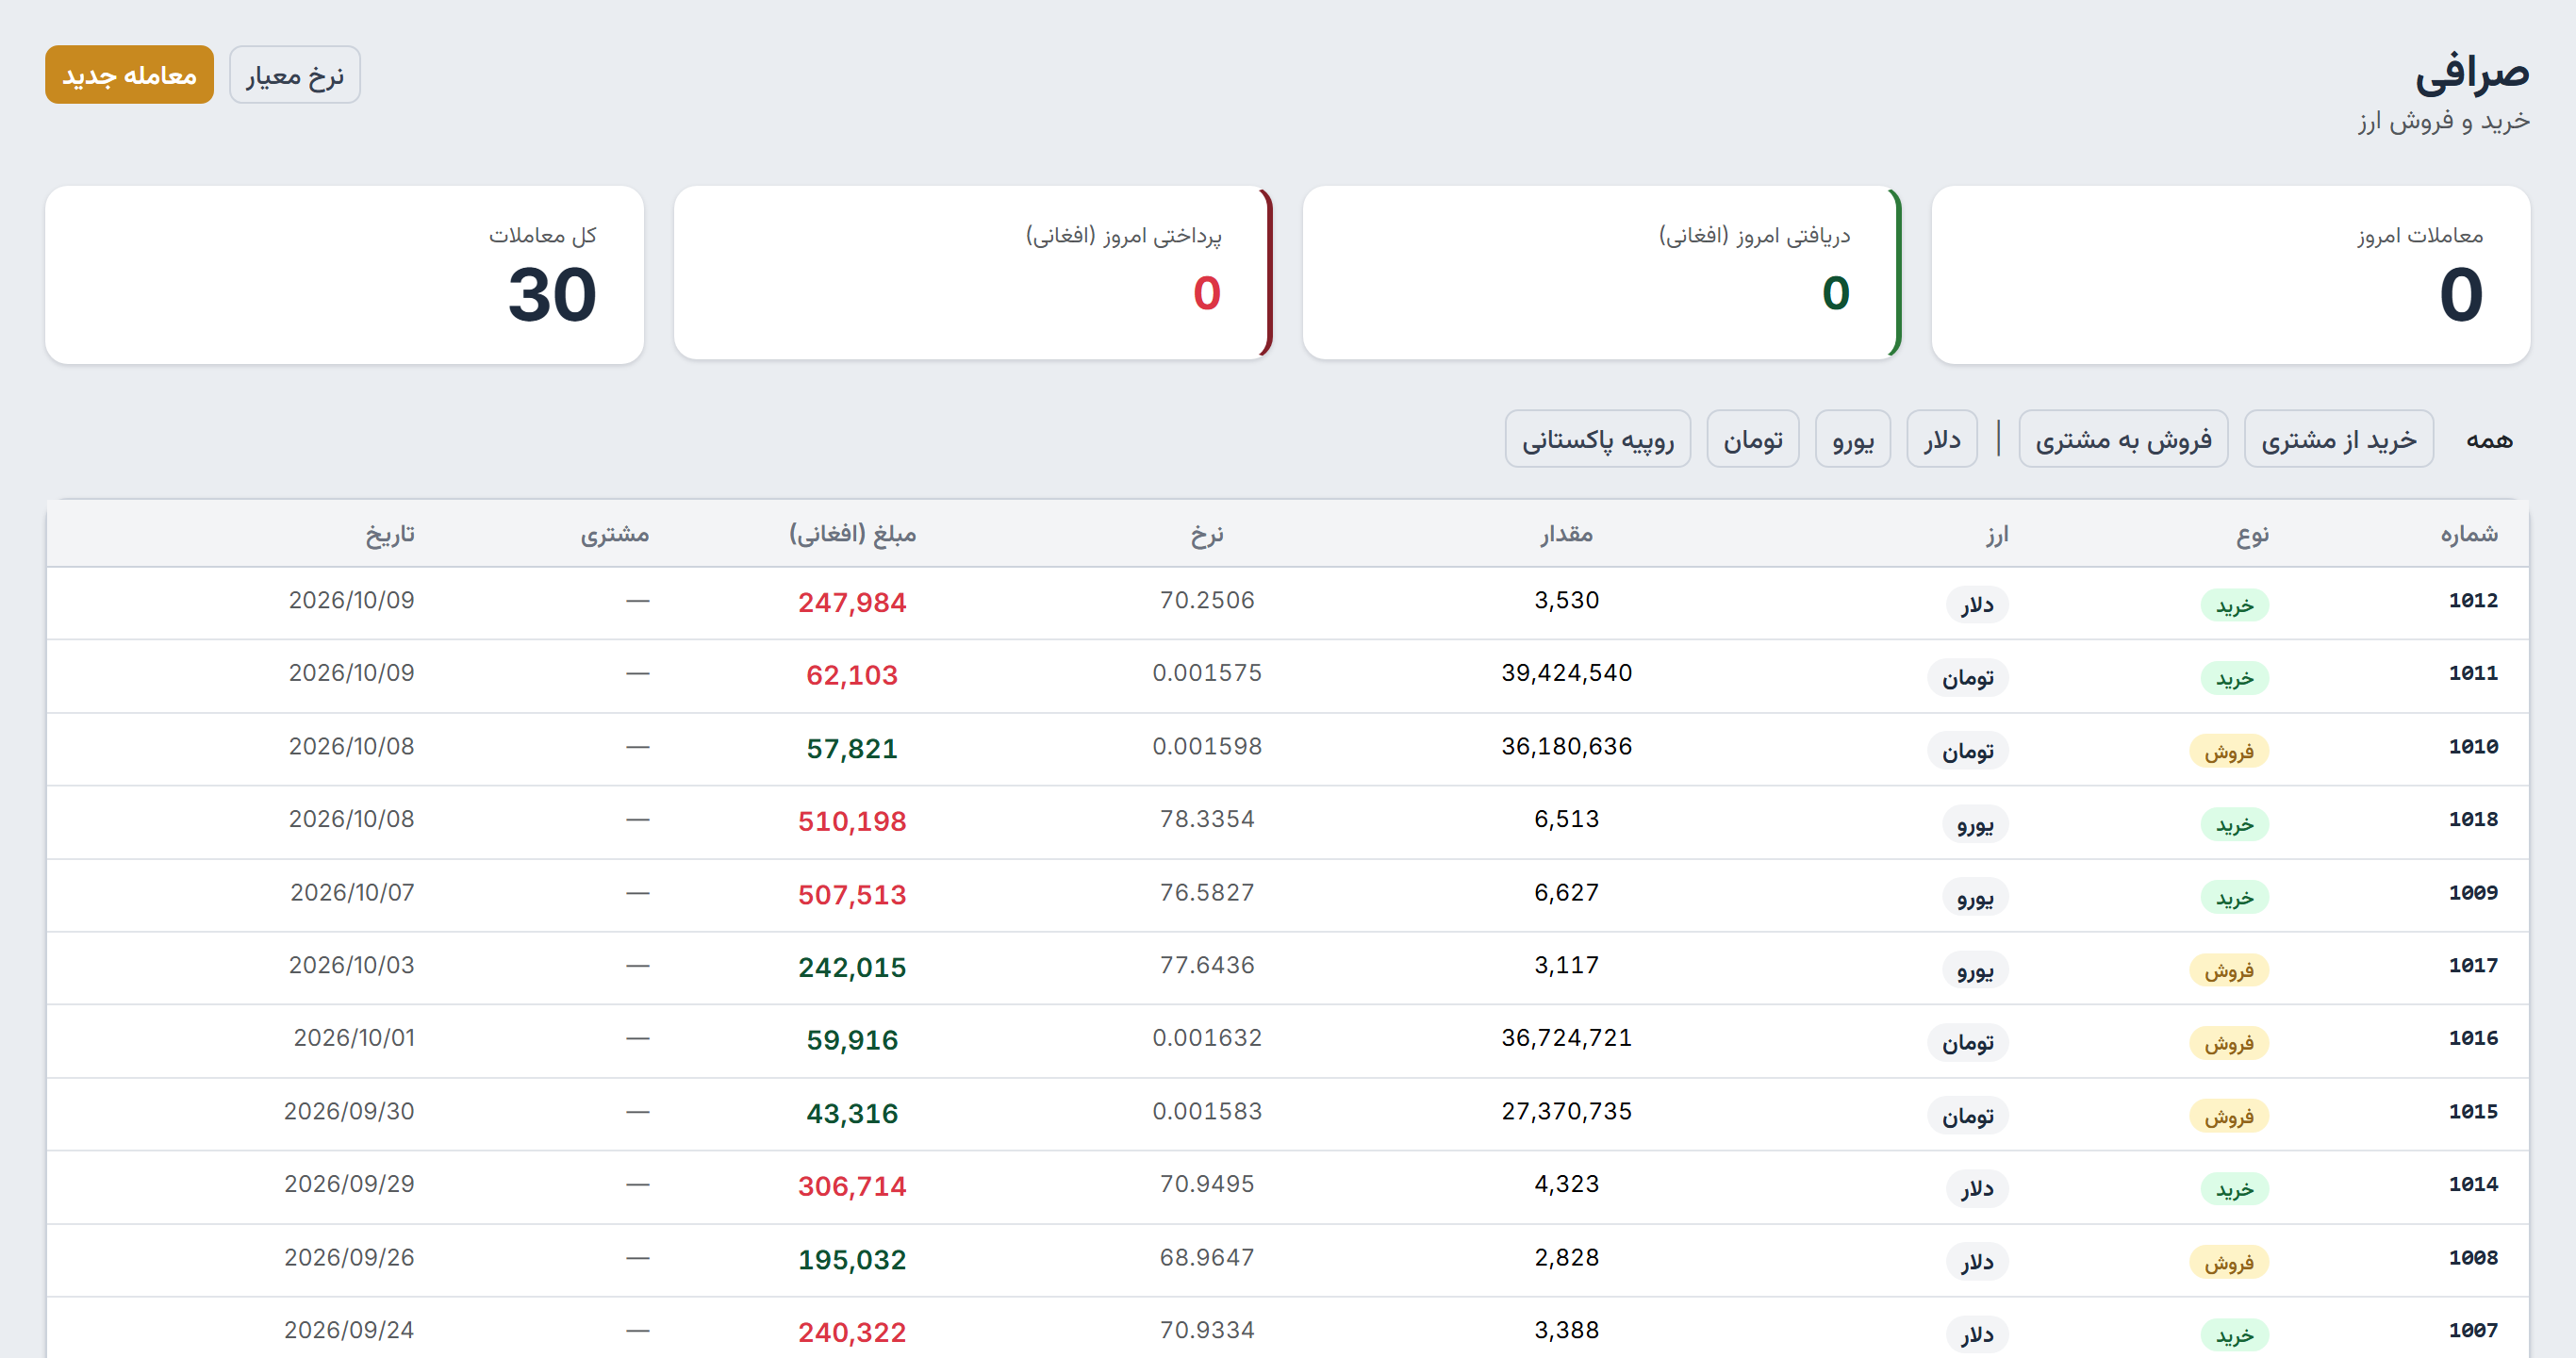Open the نرخ معیار button

[295, 75]
